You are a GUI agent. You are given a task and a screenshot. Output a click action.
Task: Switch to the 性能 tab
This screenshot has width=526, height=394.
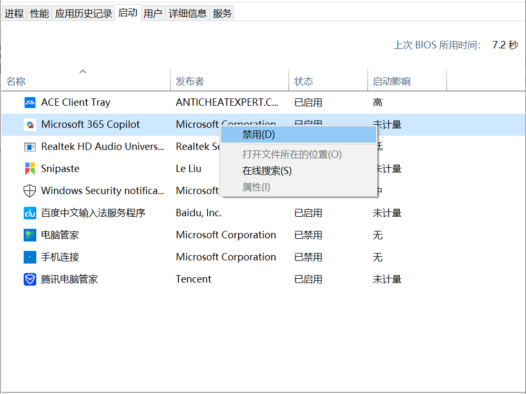pyautogui.click(x=39, y=13)
